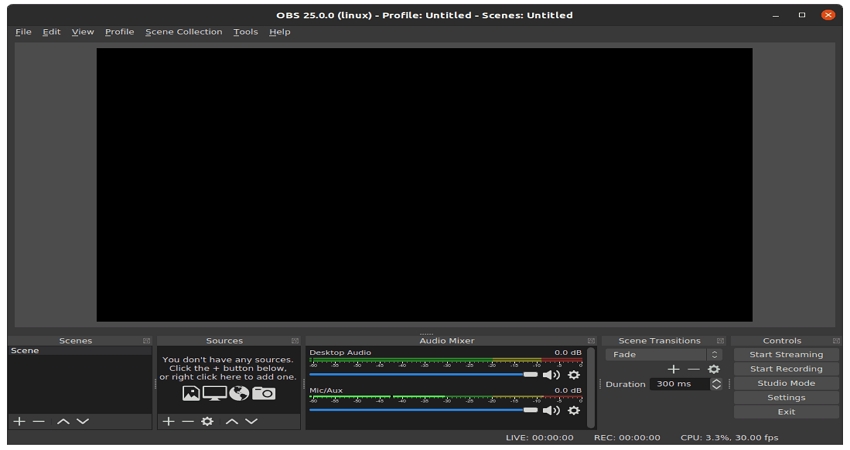The height and width of the screenshot is (450, 850).
Task: Open the View menu
Action: 83,32
